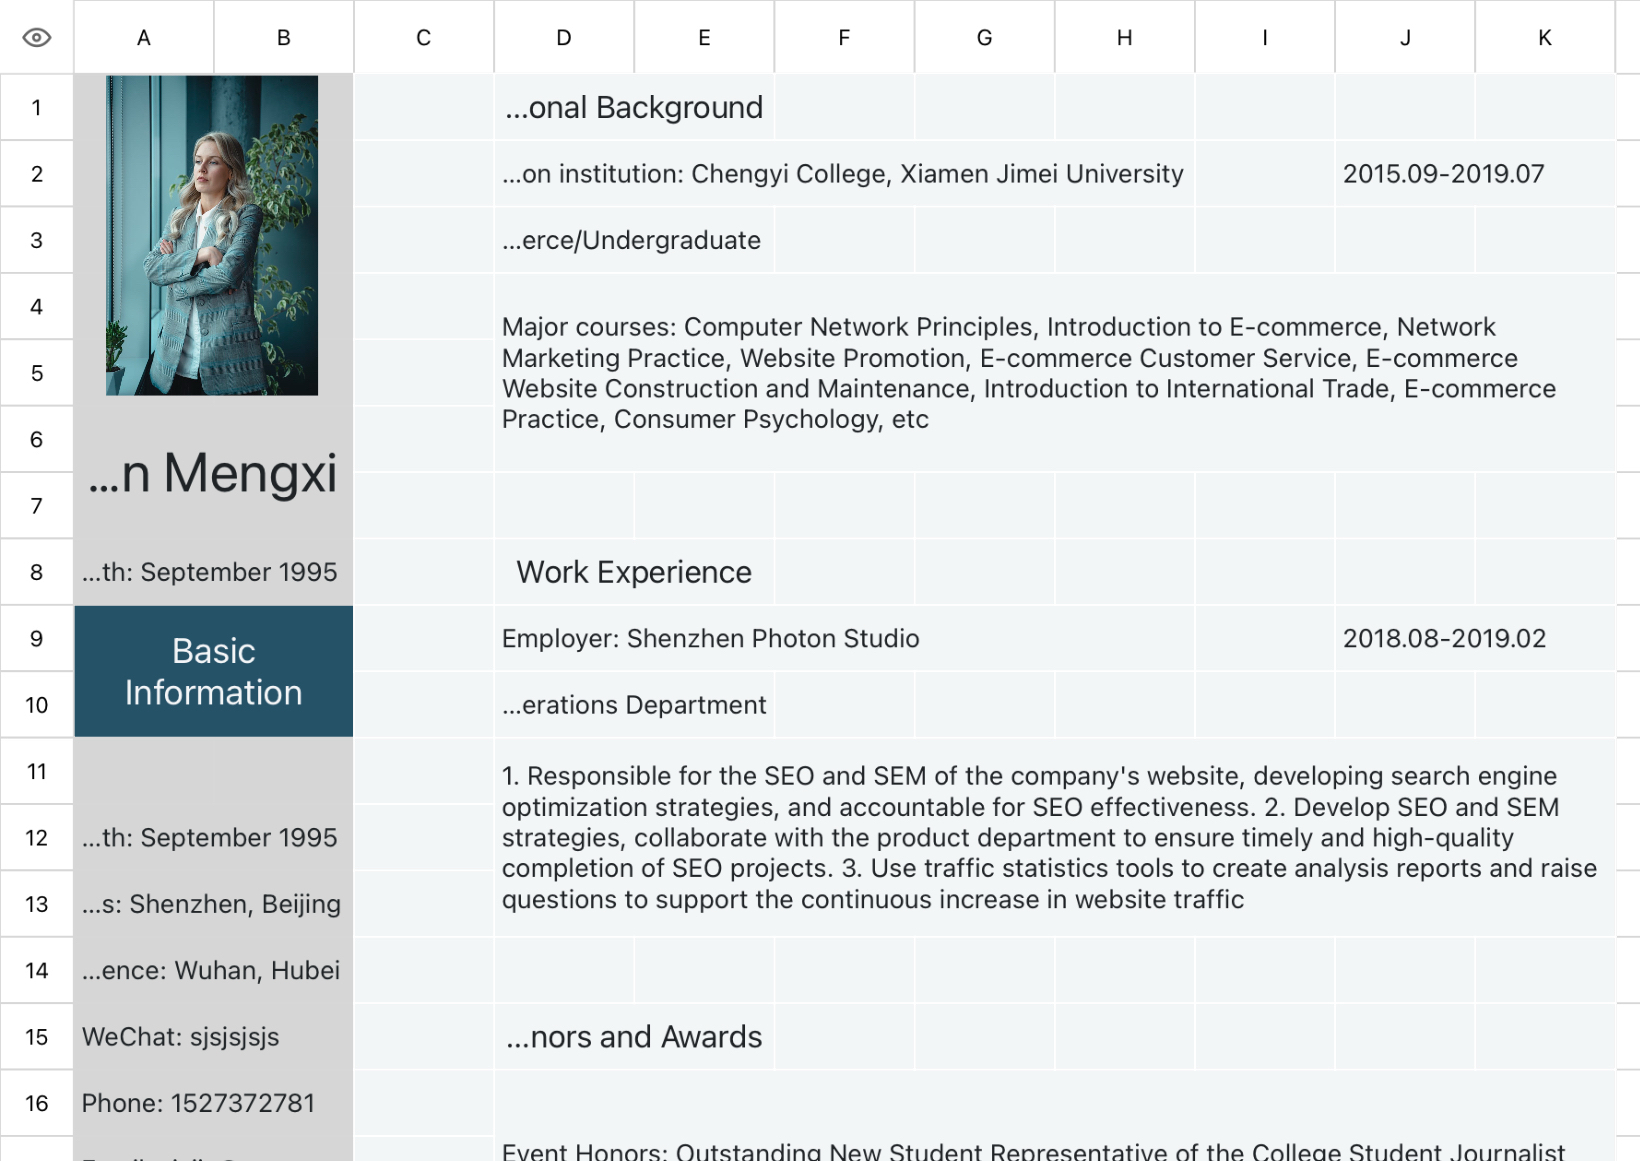Screen dimensions: 1640x1161
Task: Select row 5 header
Action: coord(37,373)
